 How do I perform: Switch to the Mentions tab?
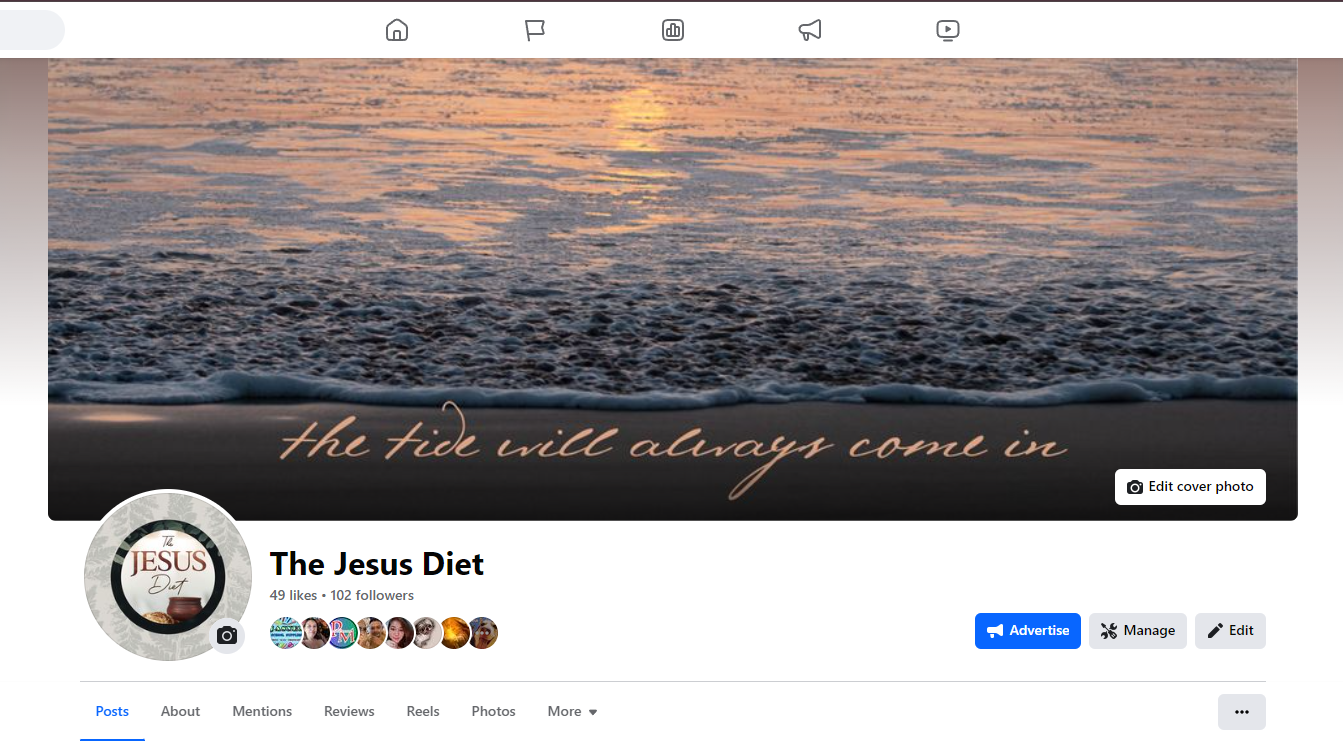pos(262,712)
